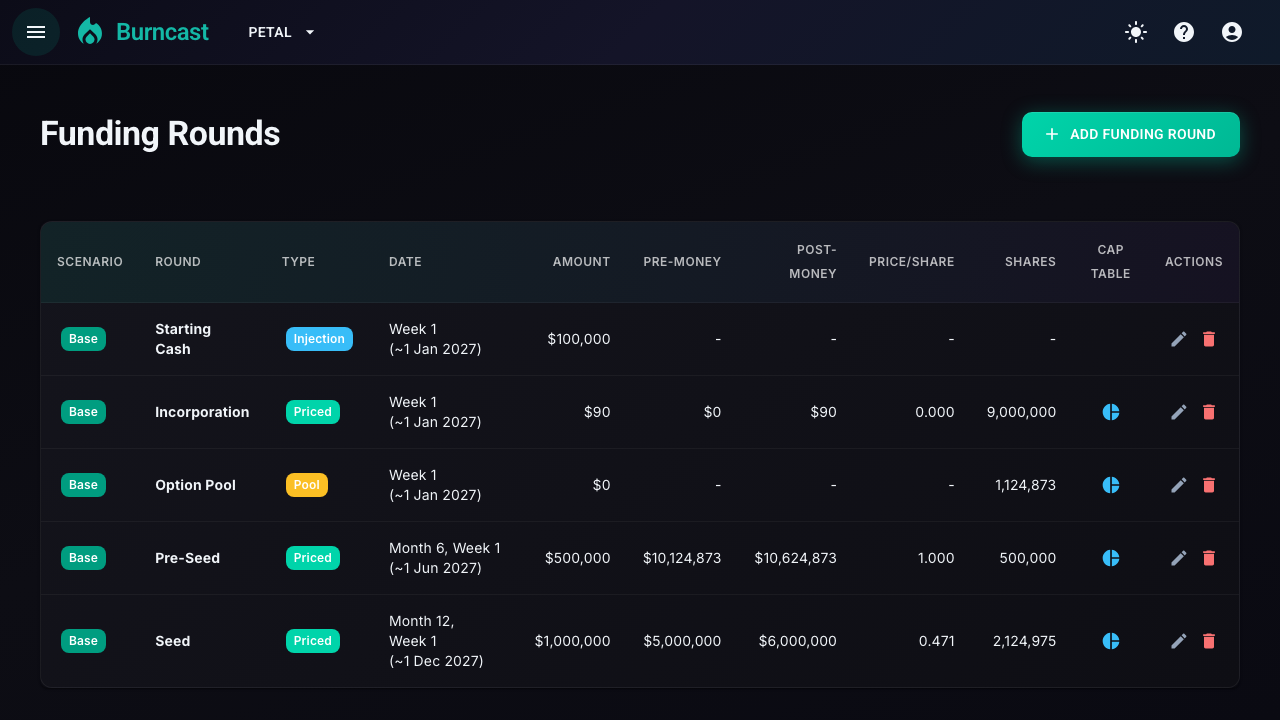
Task: Click the Round column header
Action: [x=178, y=262]
